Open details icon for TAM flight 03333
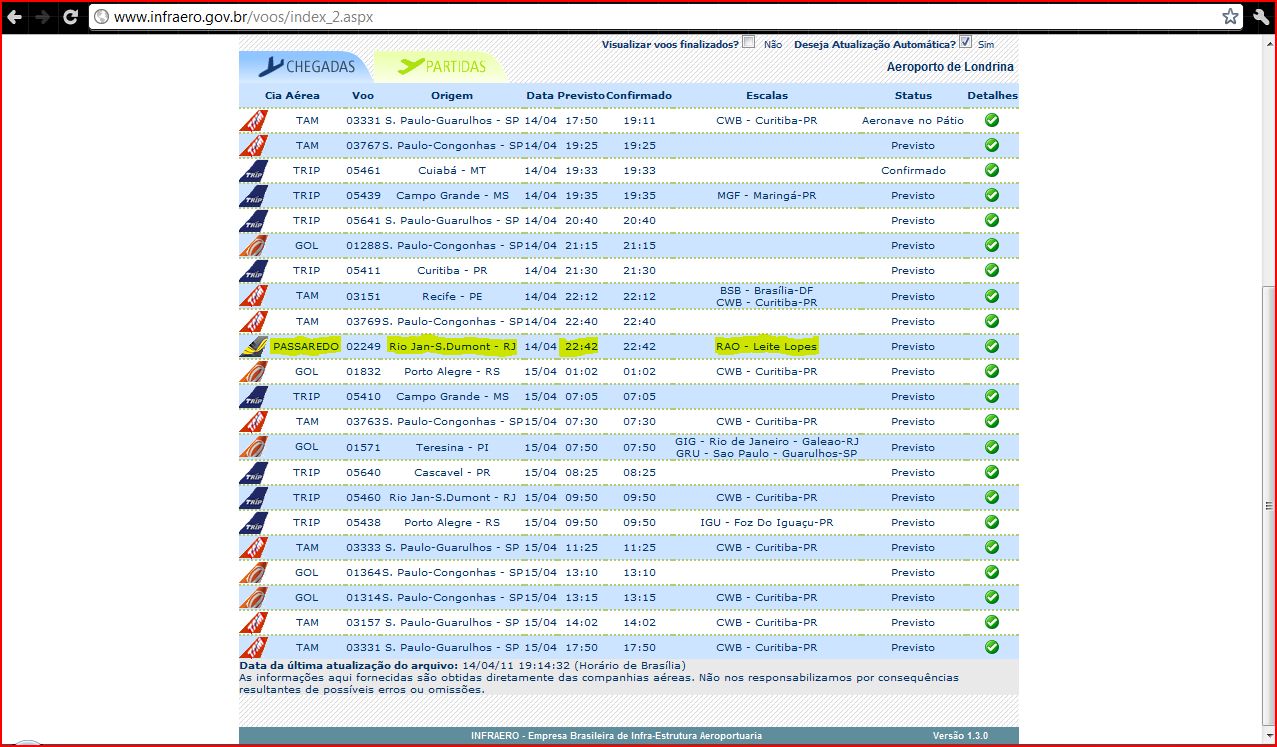The width and height of the screenshot is (1277, 747). click(x=992, y=547)
